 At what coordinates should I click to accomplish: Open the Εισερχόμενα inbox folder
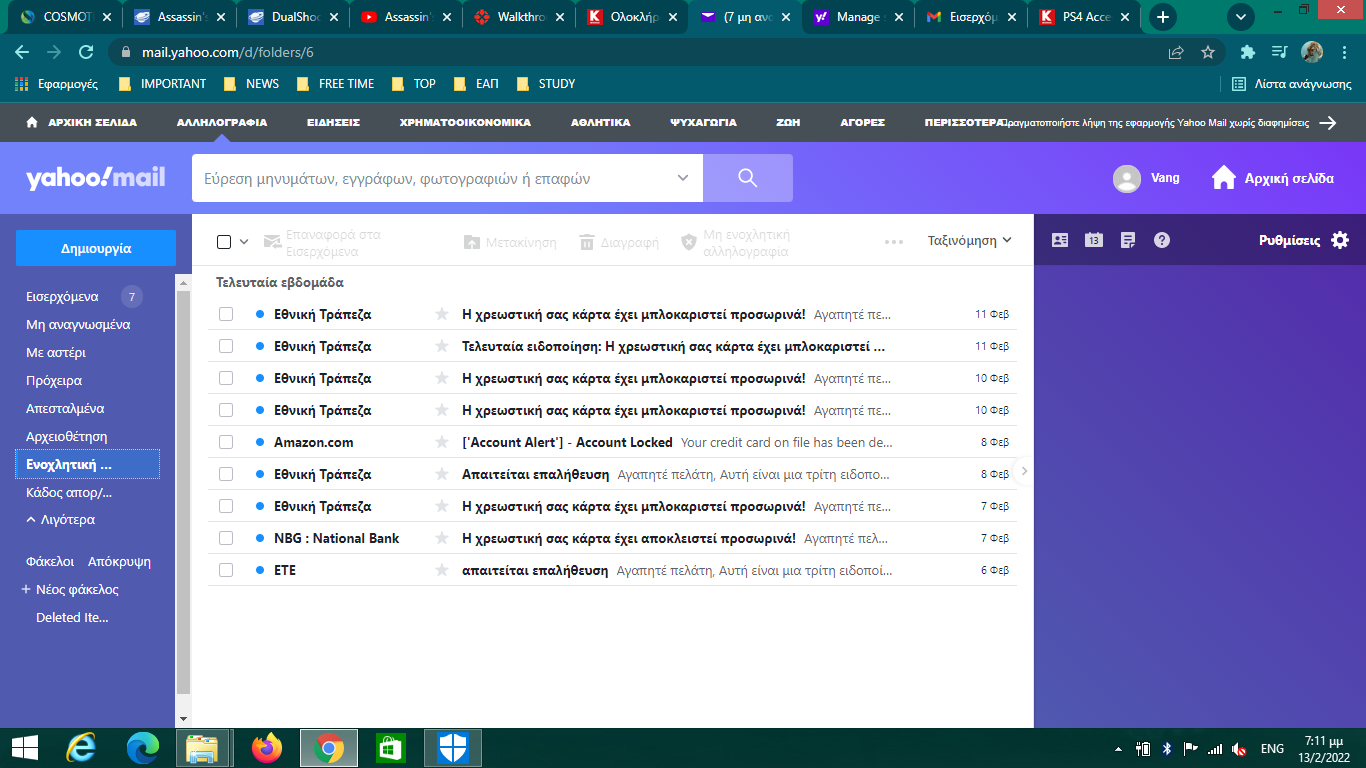(x=62, y=296)
